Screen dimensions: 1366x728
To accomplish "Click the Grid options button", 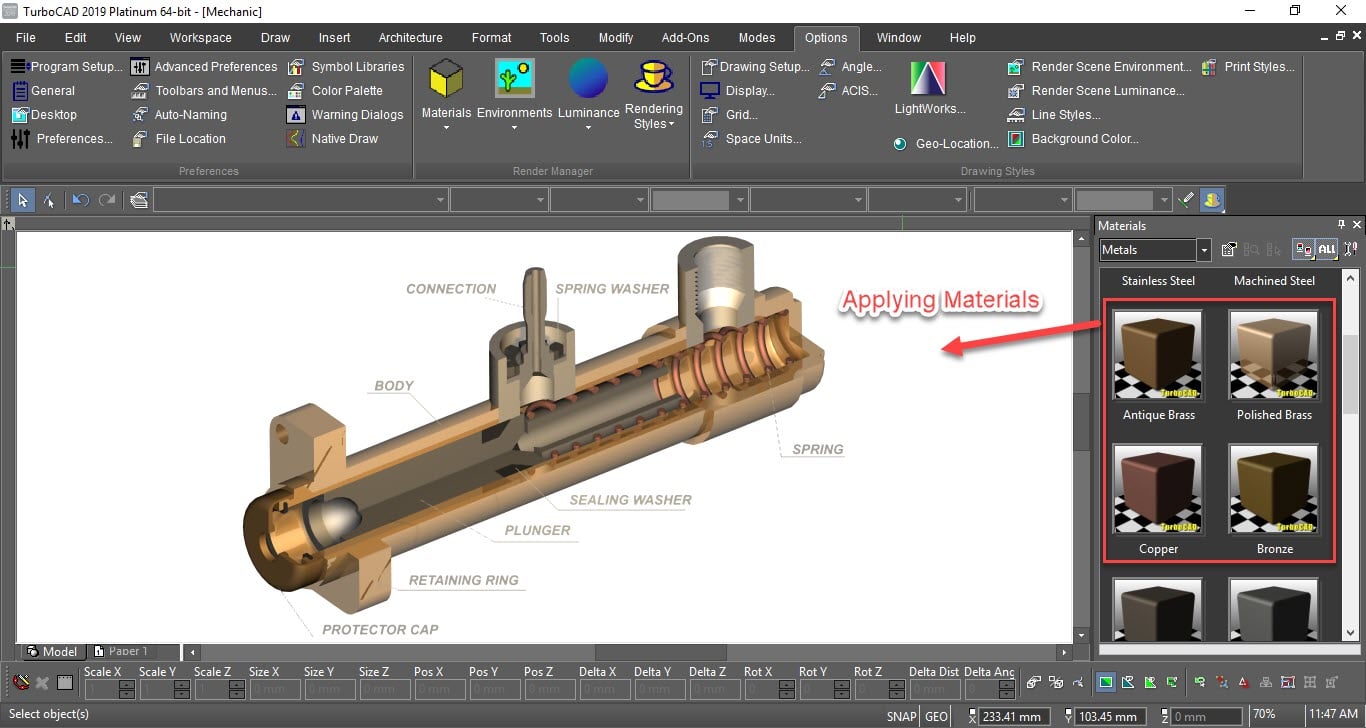I will coord(729,115).
